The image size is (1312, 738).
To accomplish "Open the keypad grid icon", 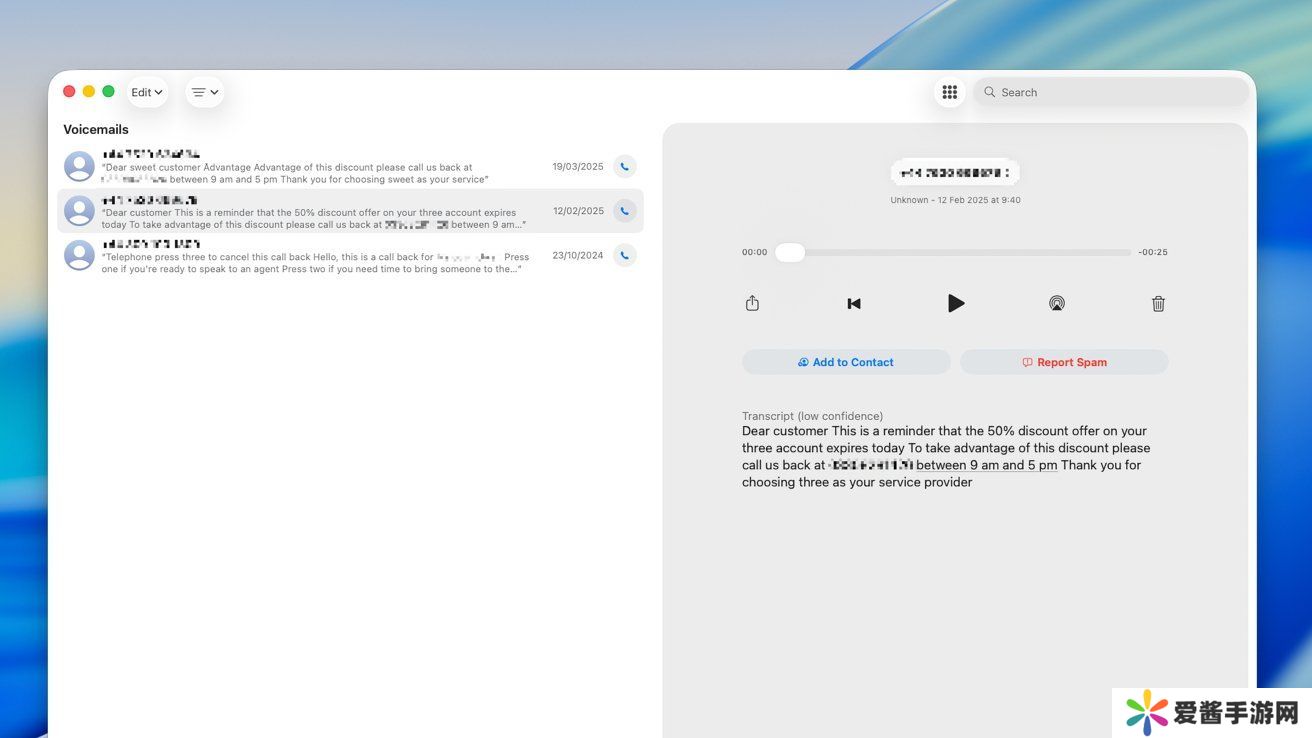I will [949, 92].
